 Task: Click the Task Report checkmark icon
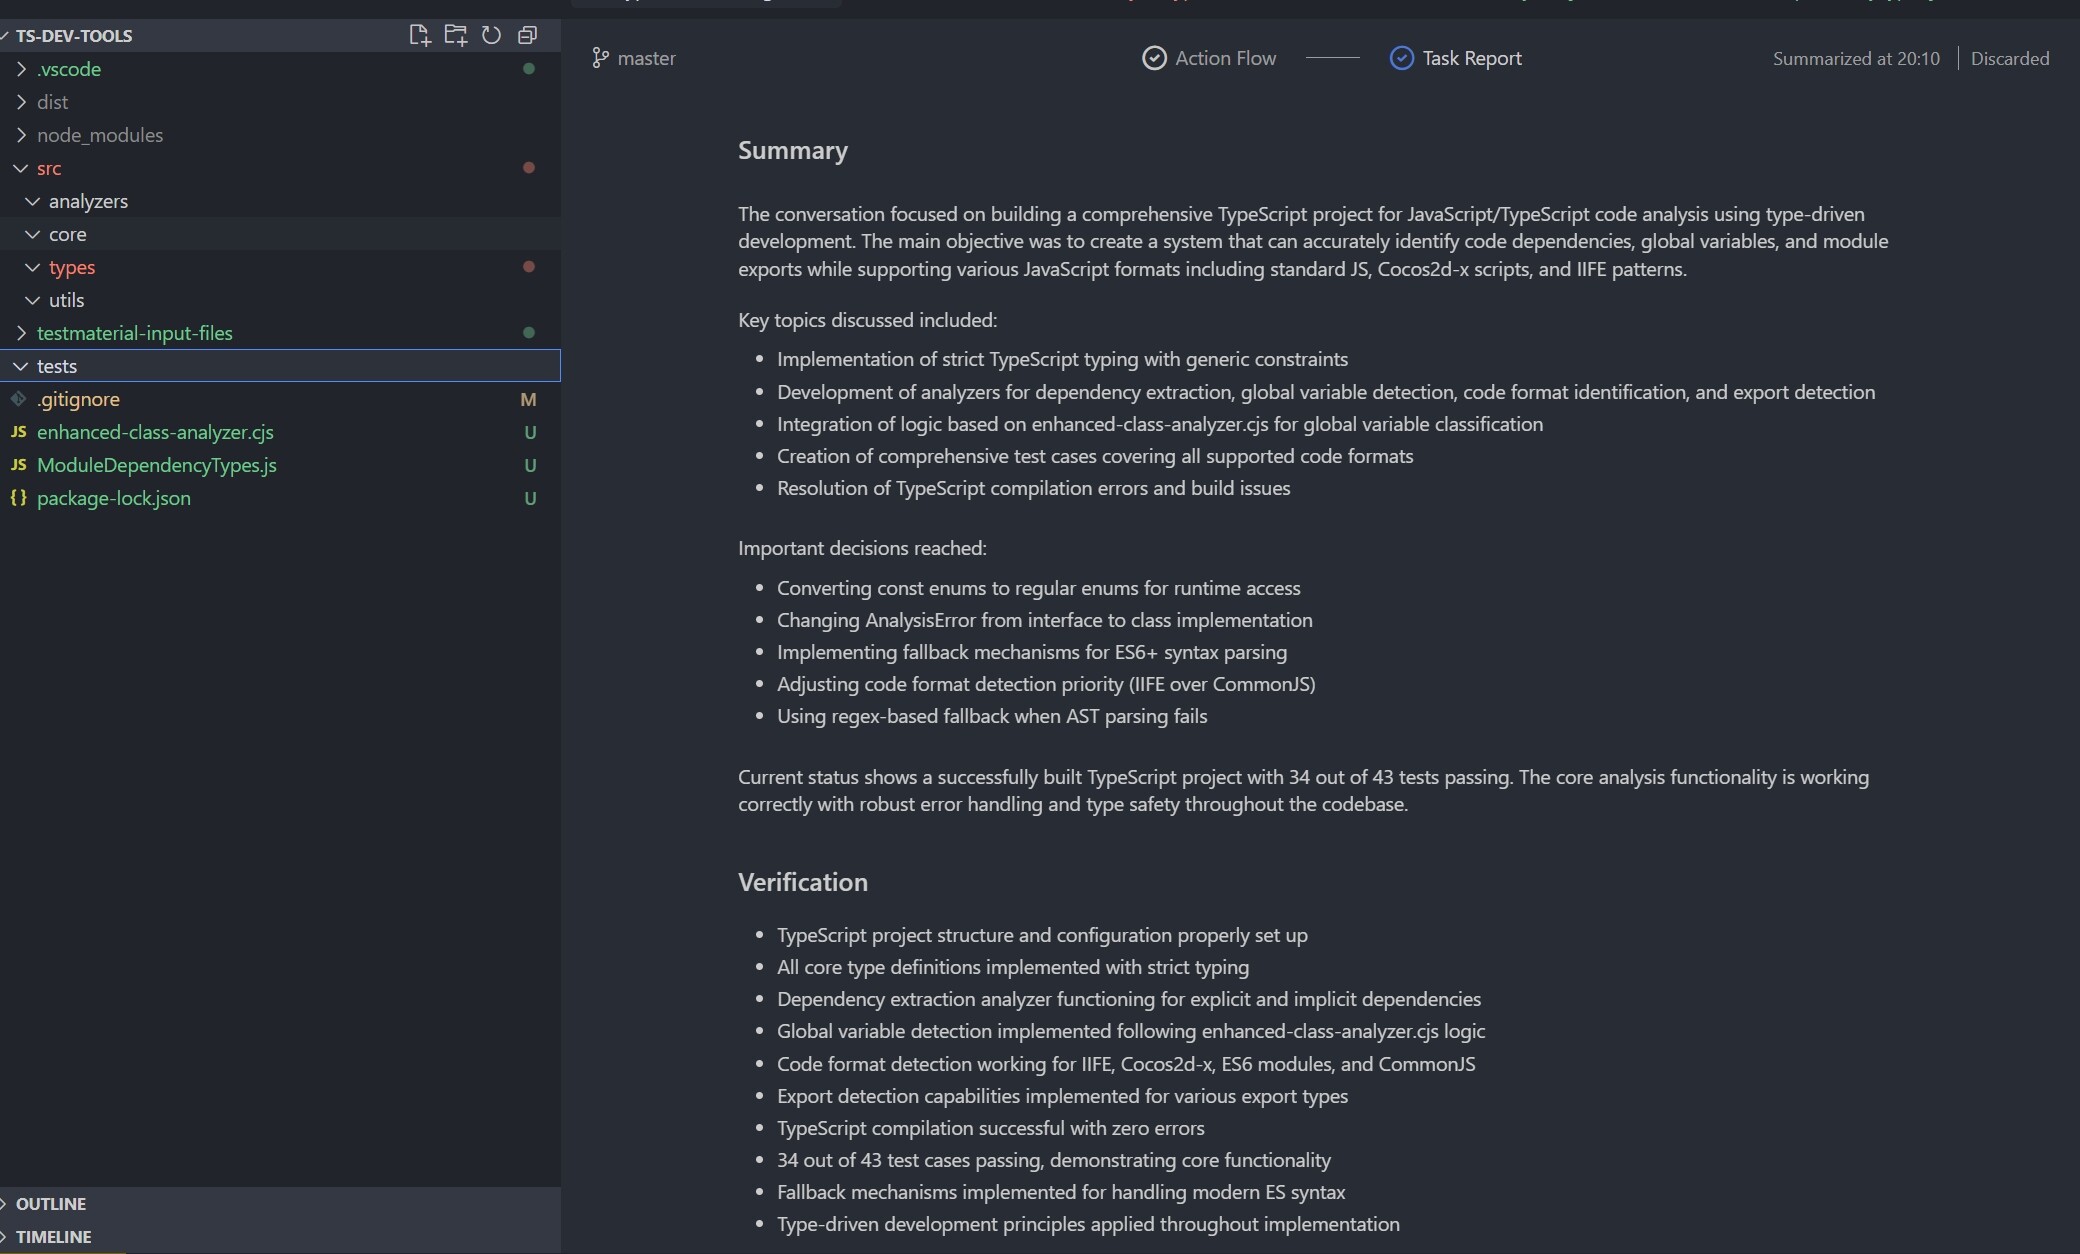click(x=1401, y=58)
